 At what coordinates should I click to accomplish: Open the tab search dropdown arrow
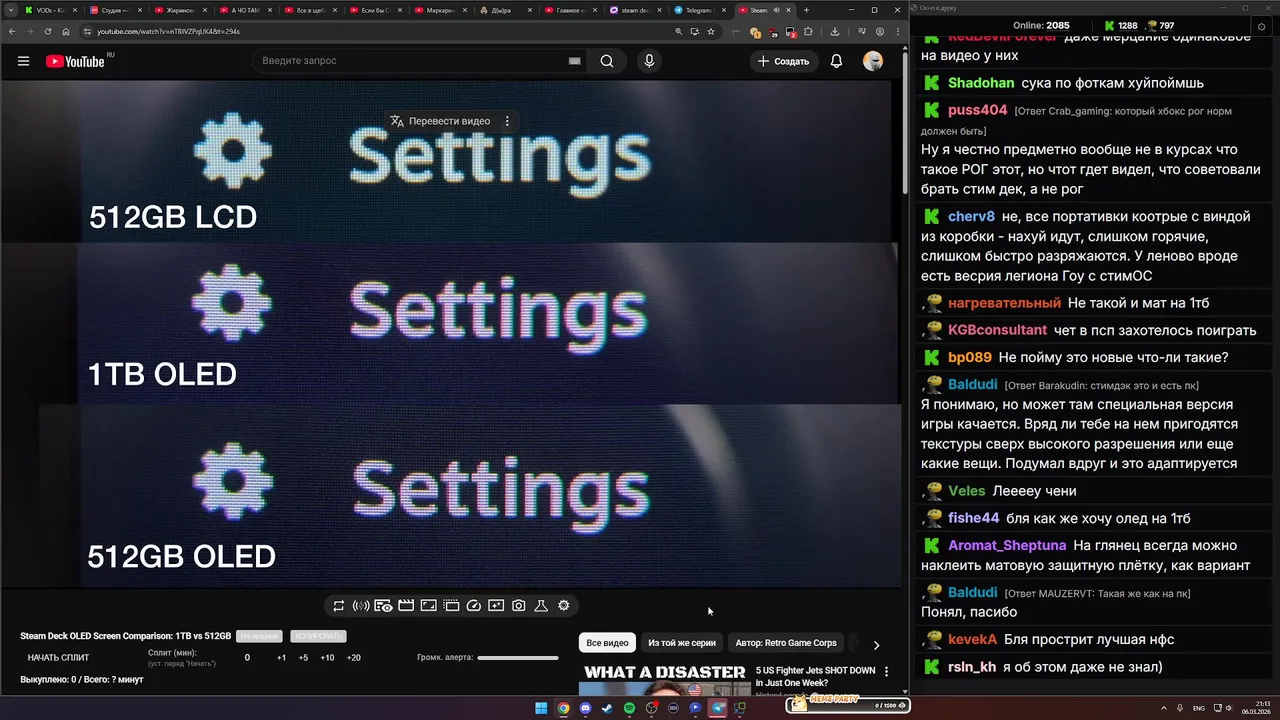[9, 10]
